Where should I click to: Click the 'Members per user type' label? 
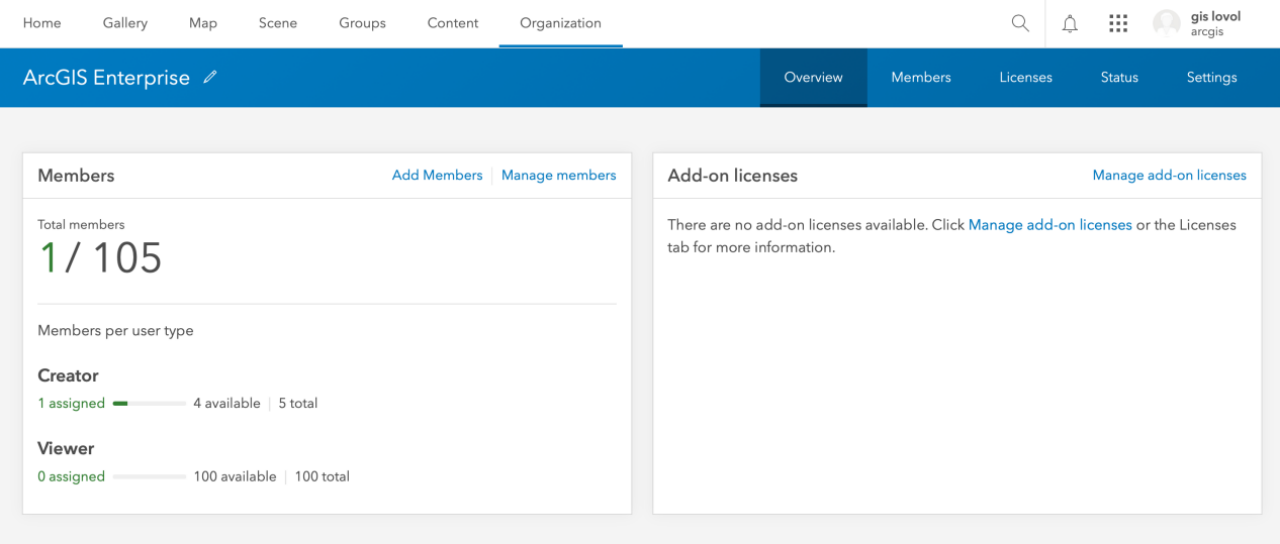click(x=116, y=330)
